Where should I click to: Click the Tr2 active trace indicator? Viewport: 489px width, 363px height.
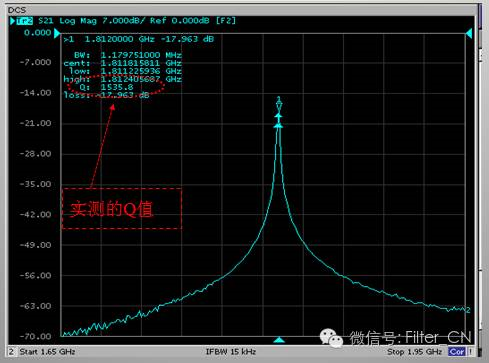click(25, 21)
